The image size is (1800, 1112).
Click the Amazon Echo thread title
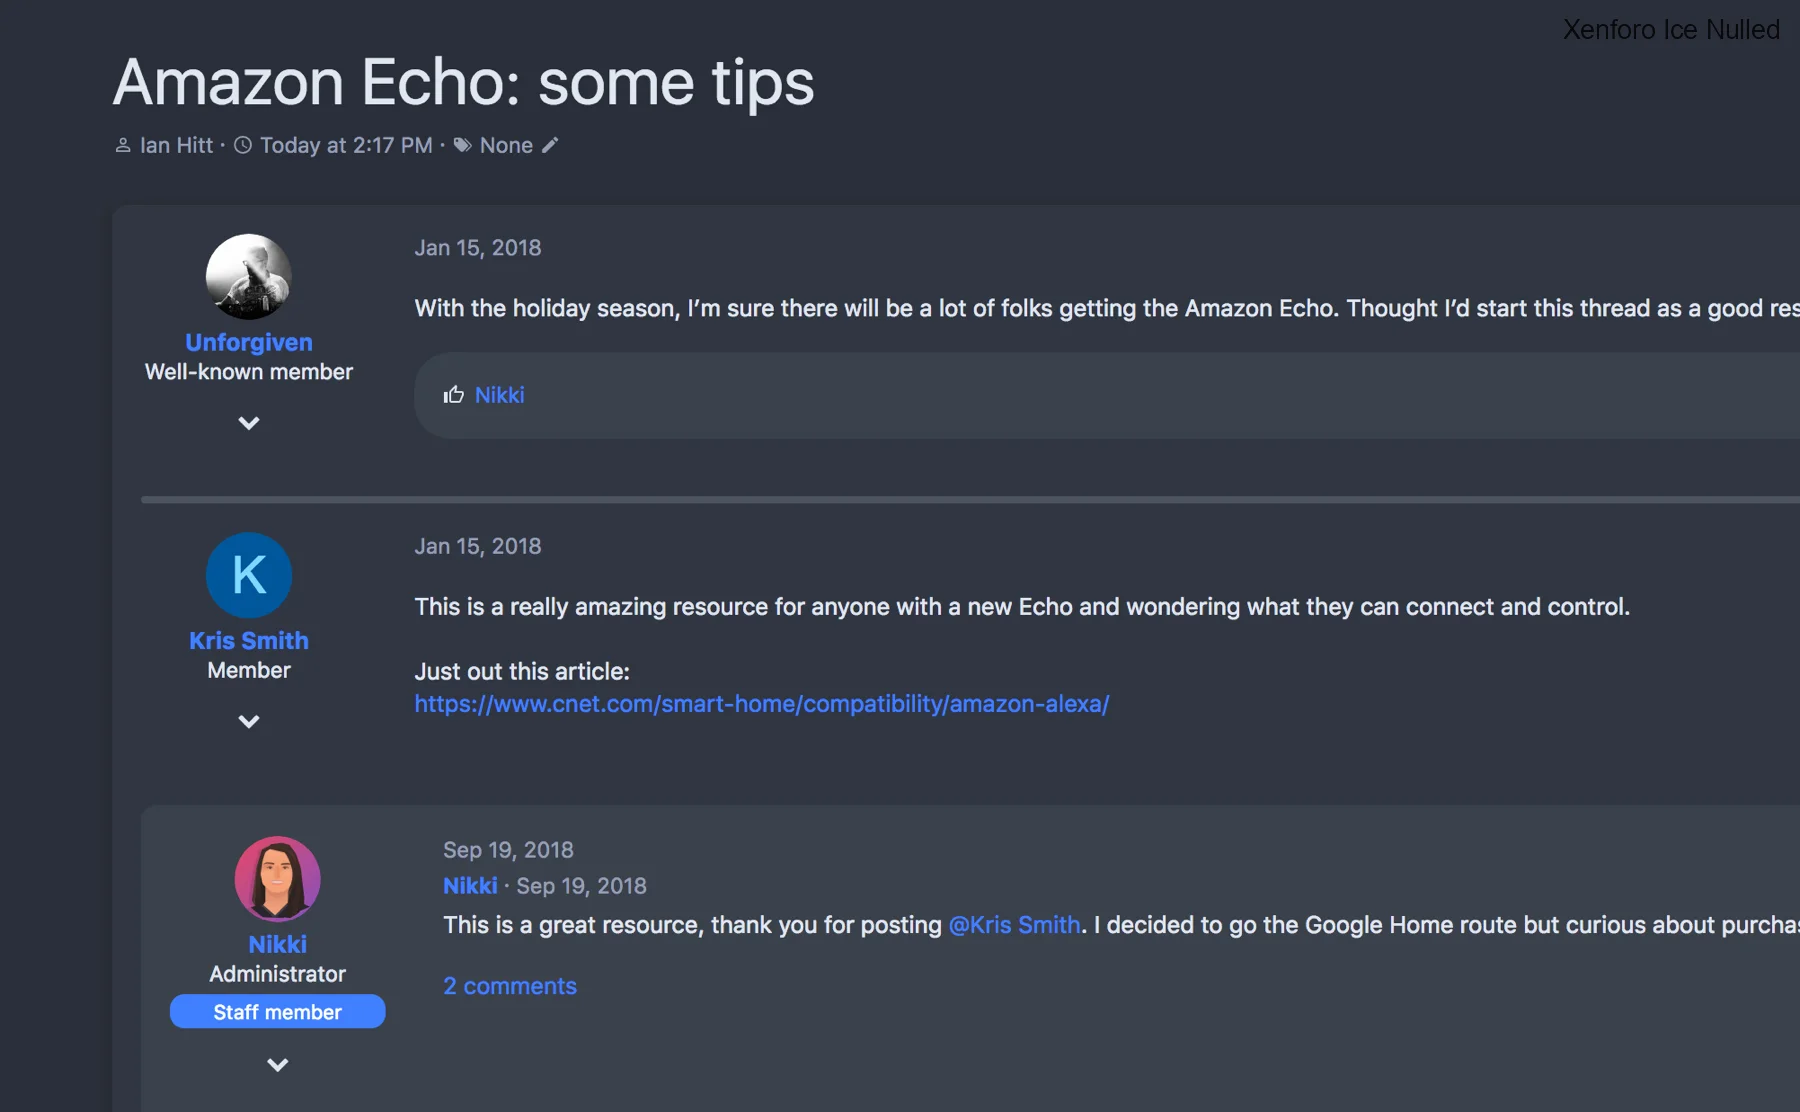(x=463, y=81)
